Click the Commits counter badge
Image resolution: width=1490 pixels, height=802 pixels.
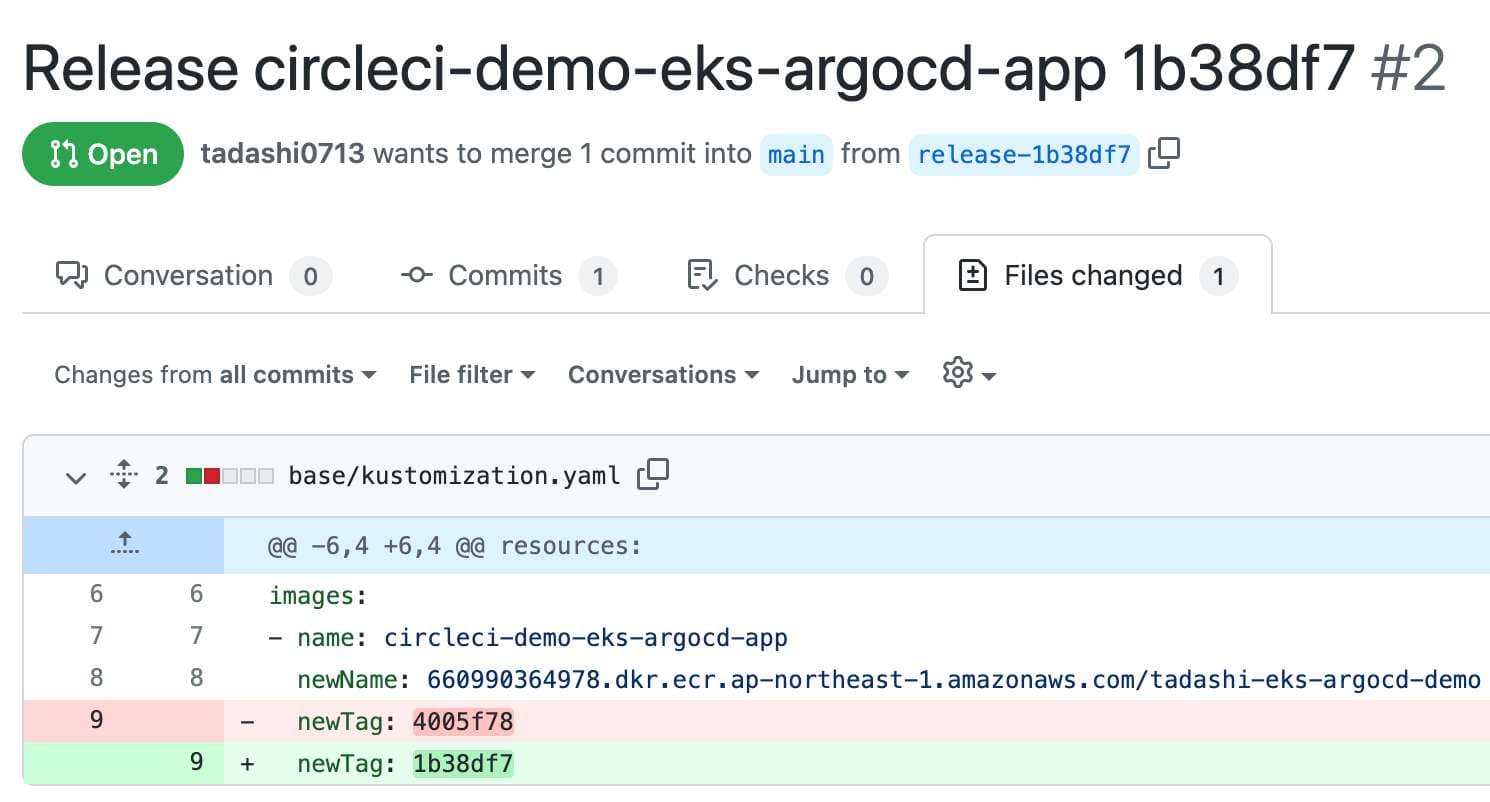click(598, 276)
